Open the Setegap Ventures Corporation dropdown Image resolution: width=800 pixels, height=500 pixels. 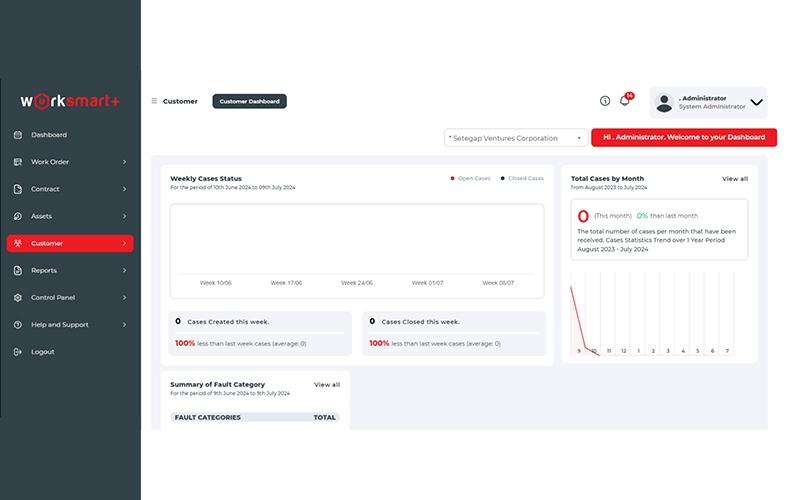tap(516, 138)
